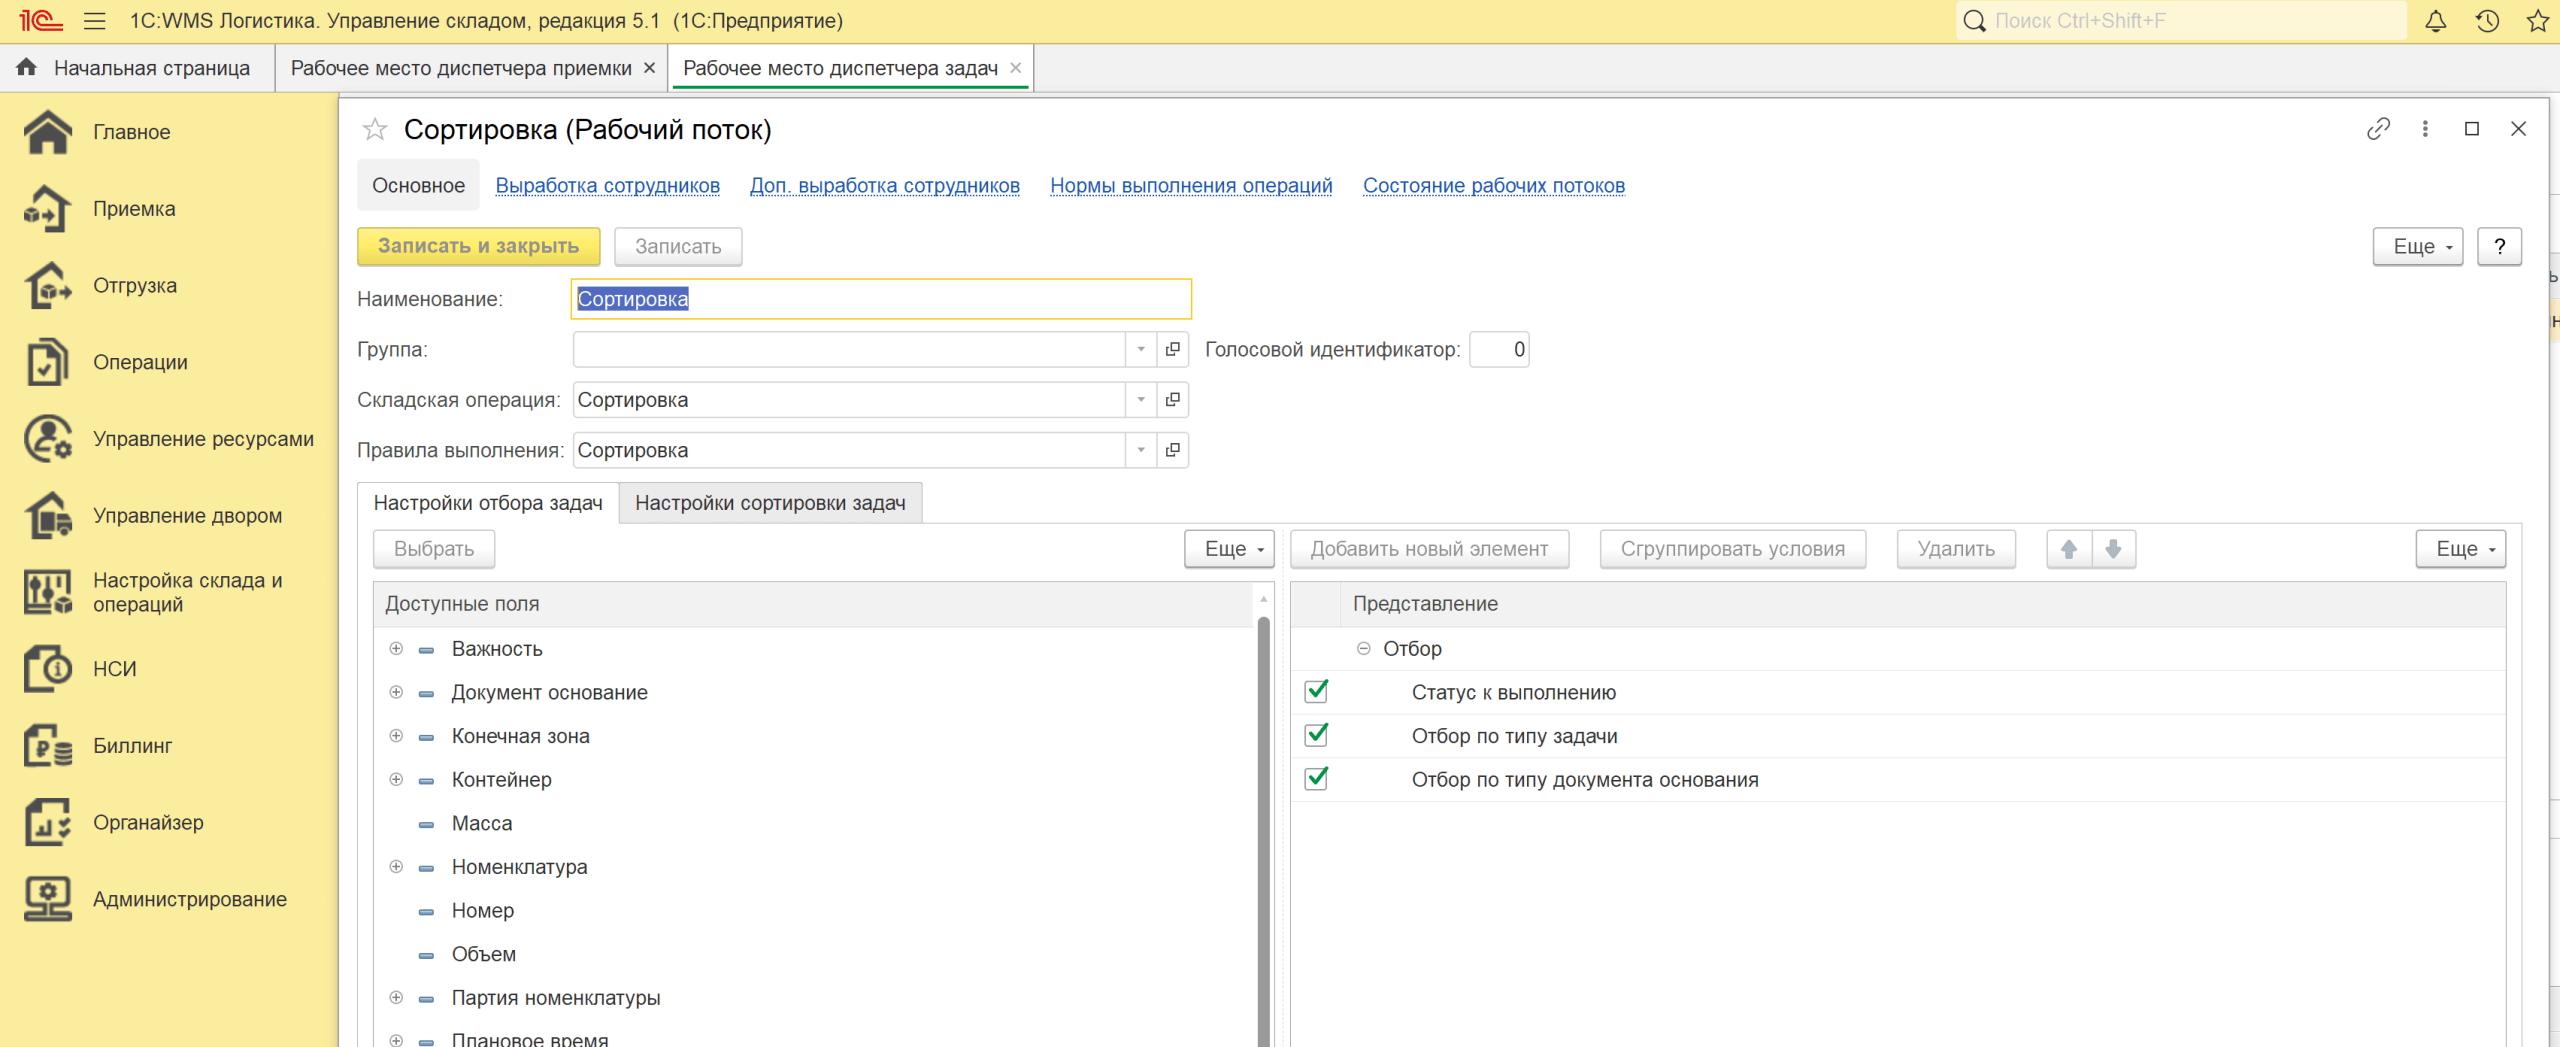This screenshot has height=1047, width=2560.
Task: Click the get link chain icon
Action: (x=2378, y=129)
